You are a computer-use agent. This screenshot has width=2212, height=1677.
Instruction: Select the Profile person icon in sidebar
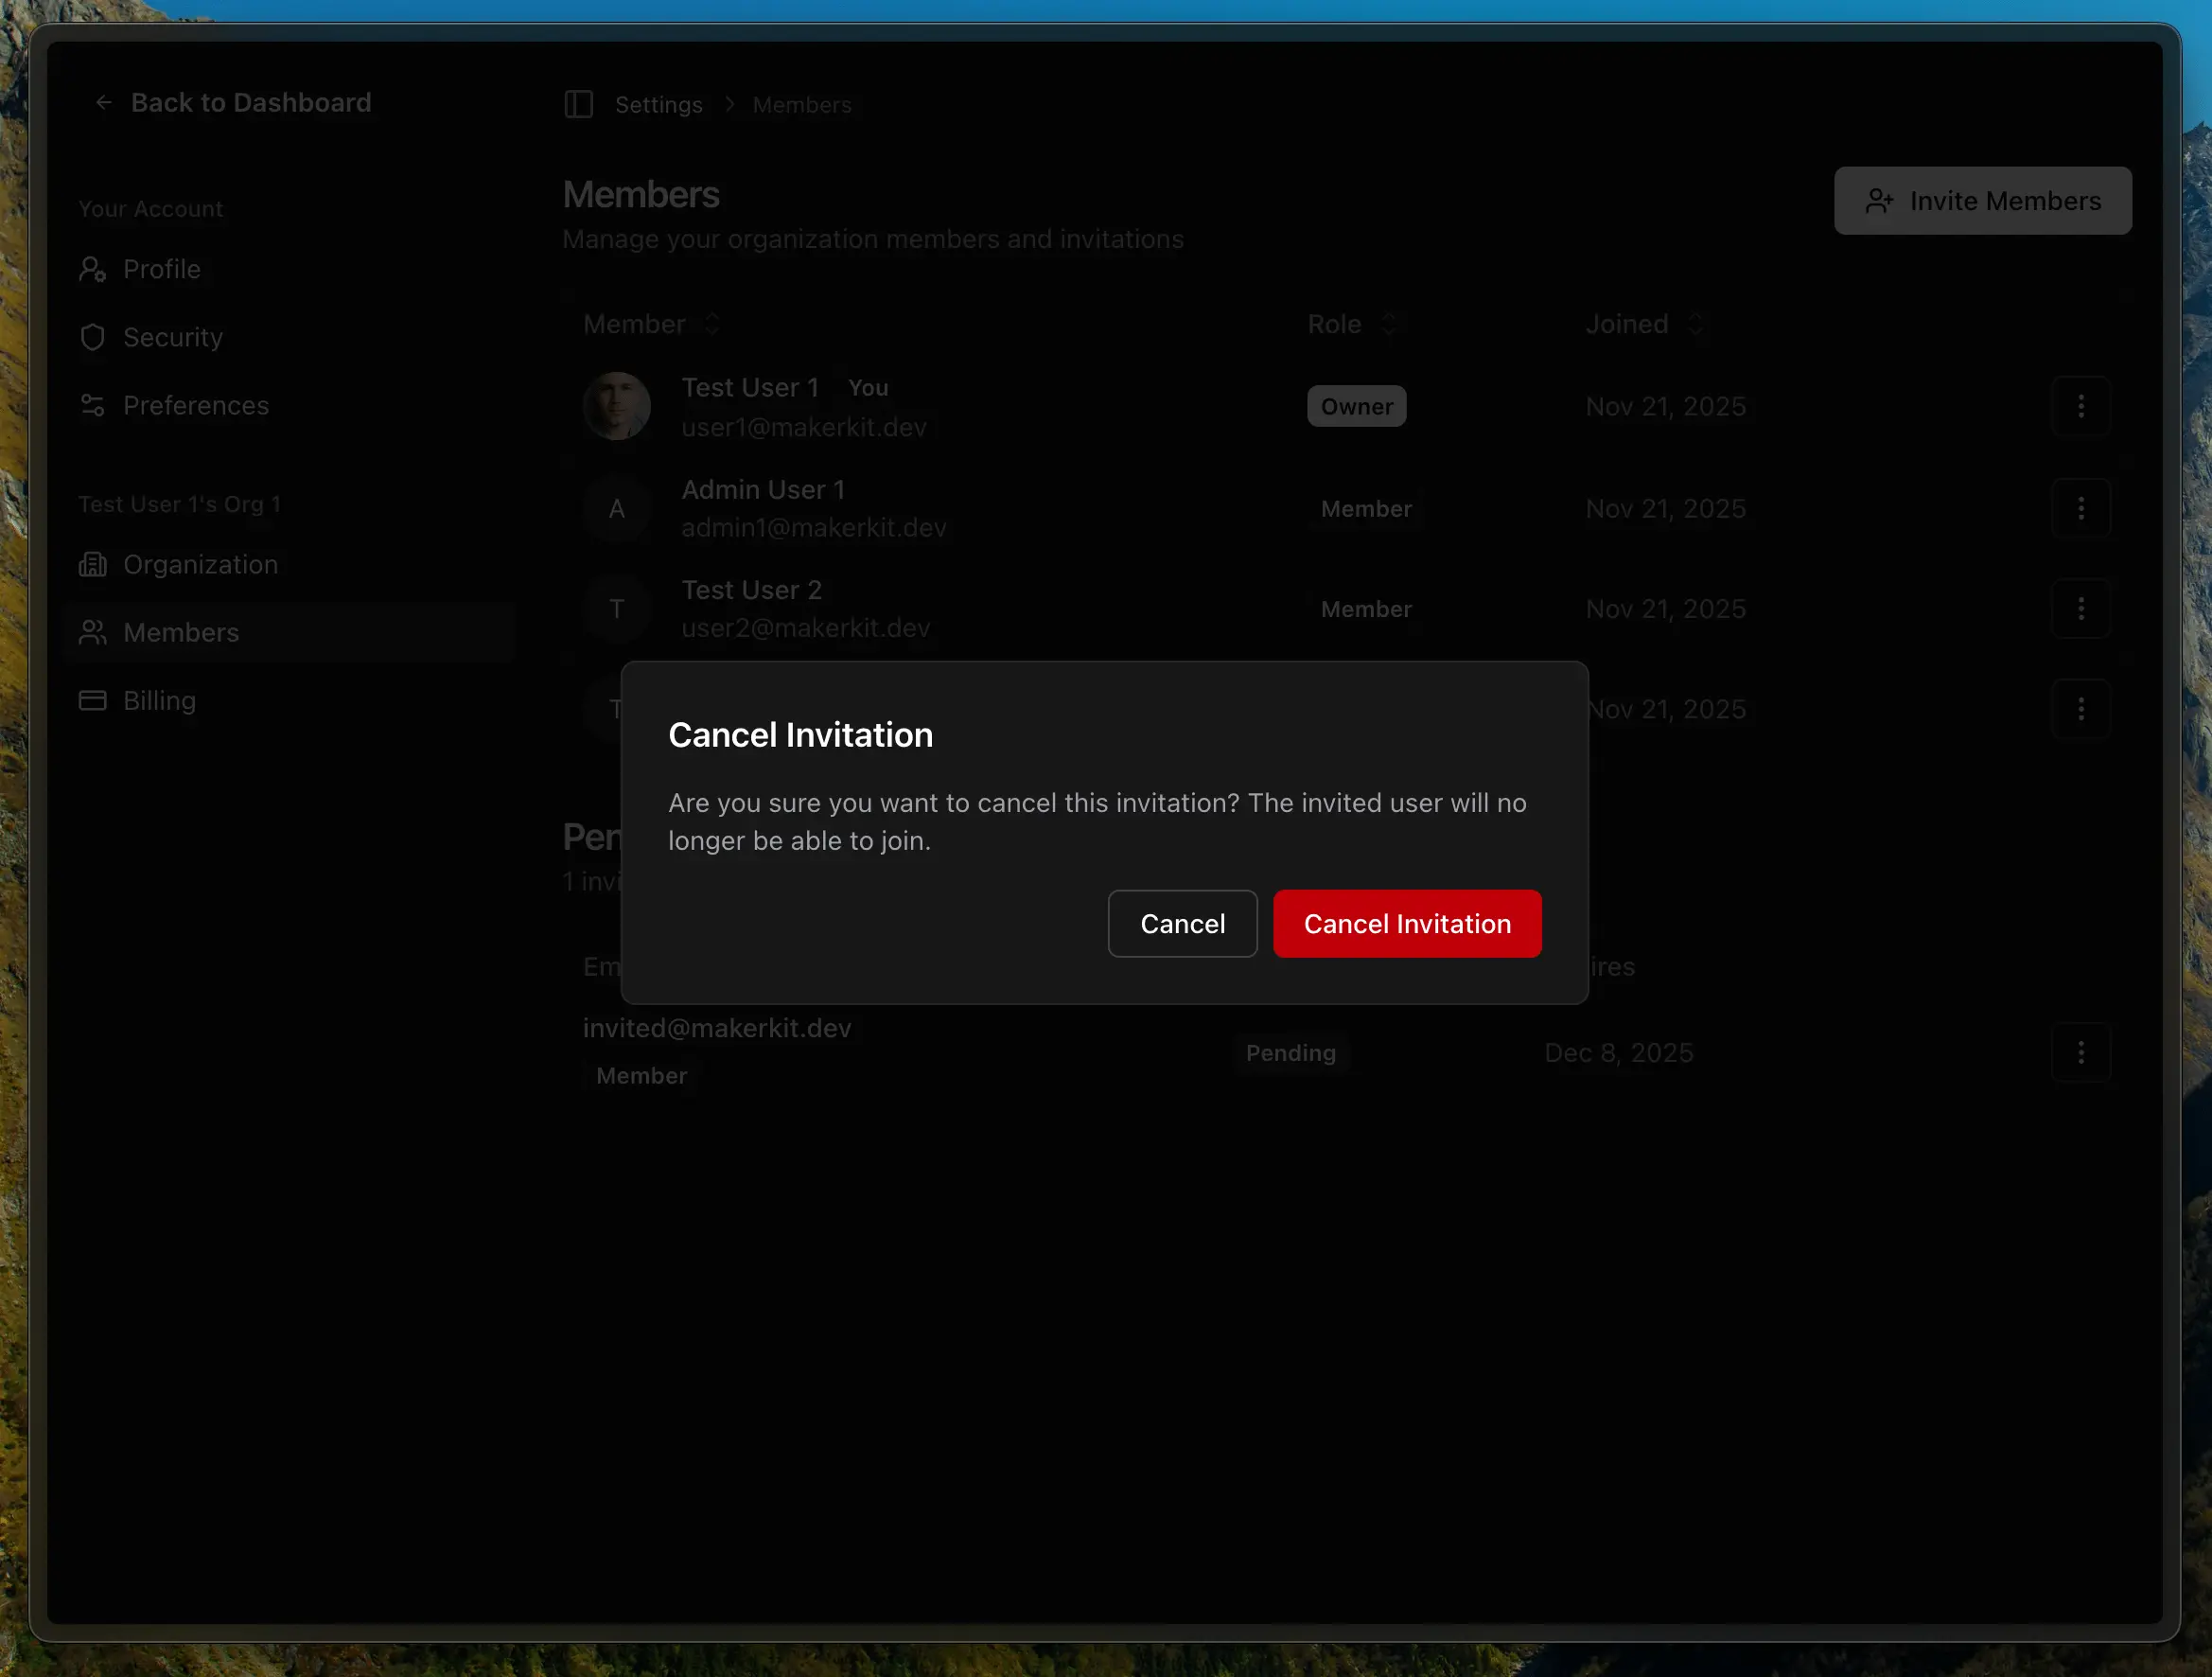(93, 269)
